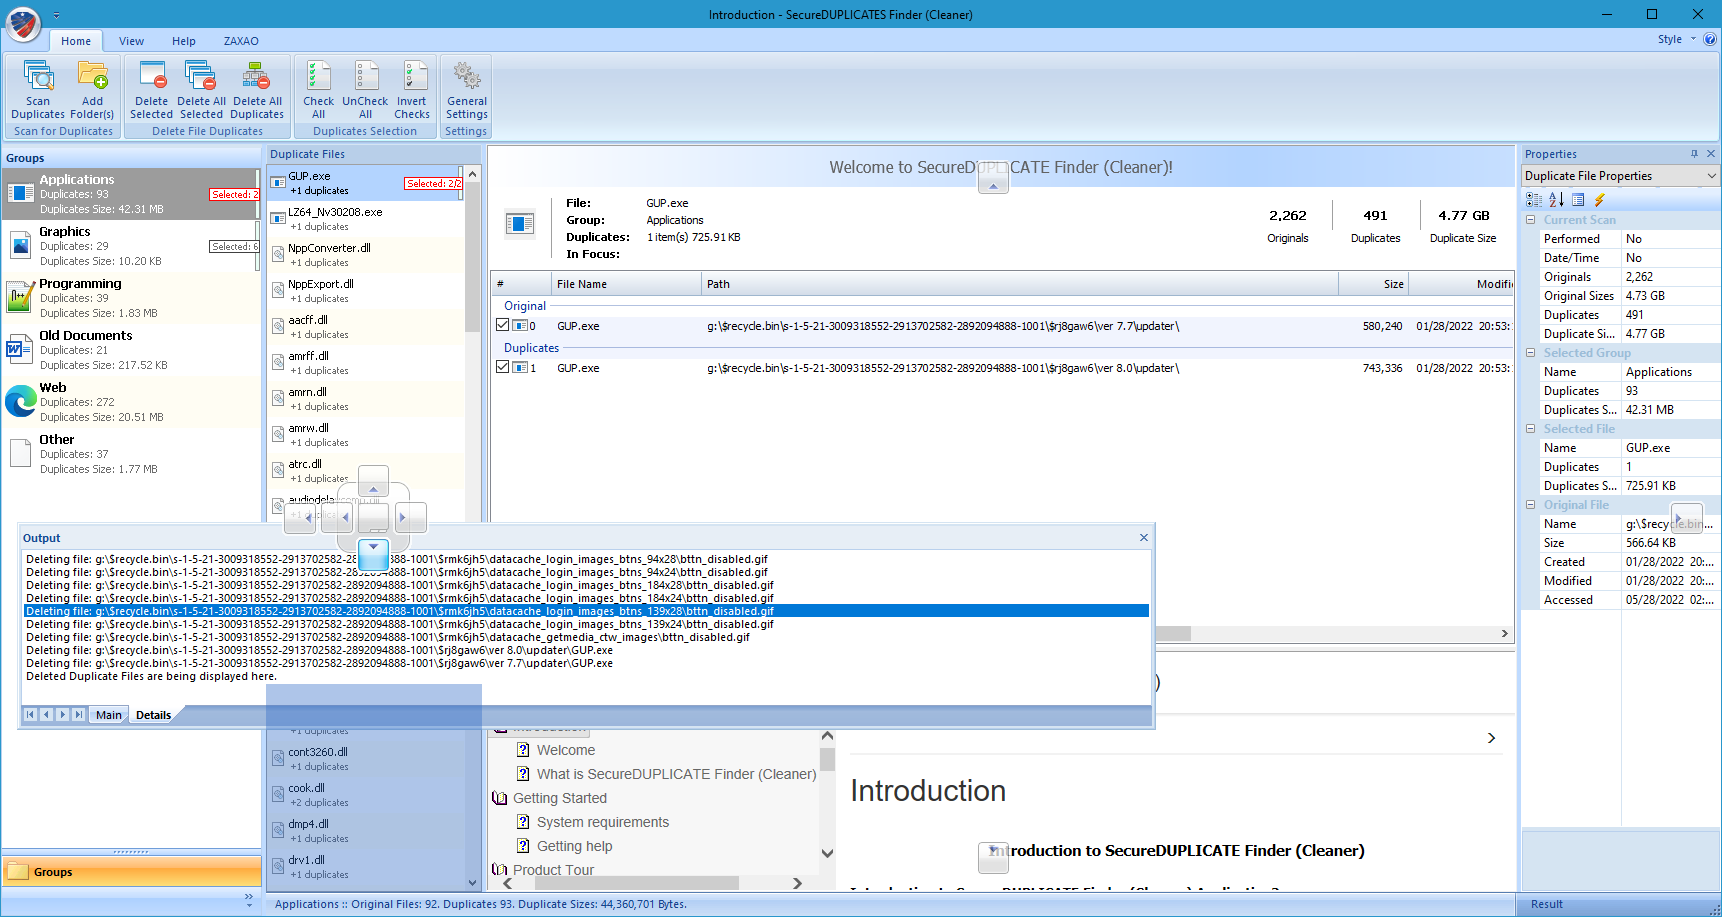Expand the Getting Started help book

(x=500, y=798)
